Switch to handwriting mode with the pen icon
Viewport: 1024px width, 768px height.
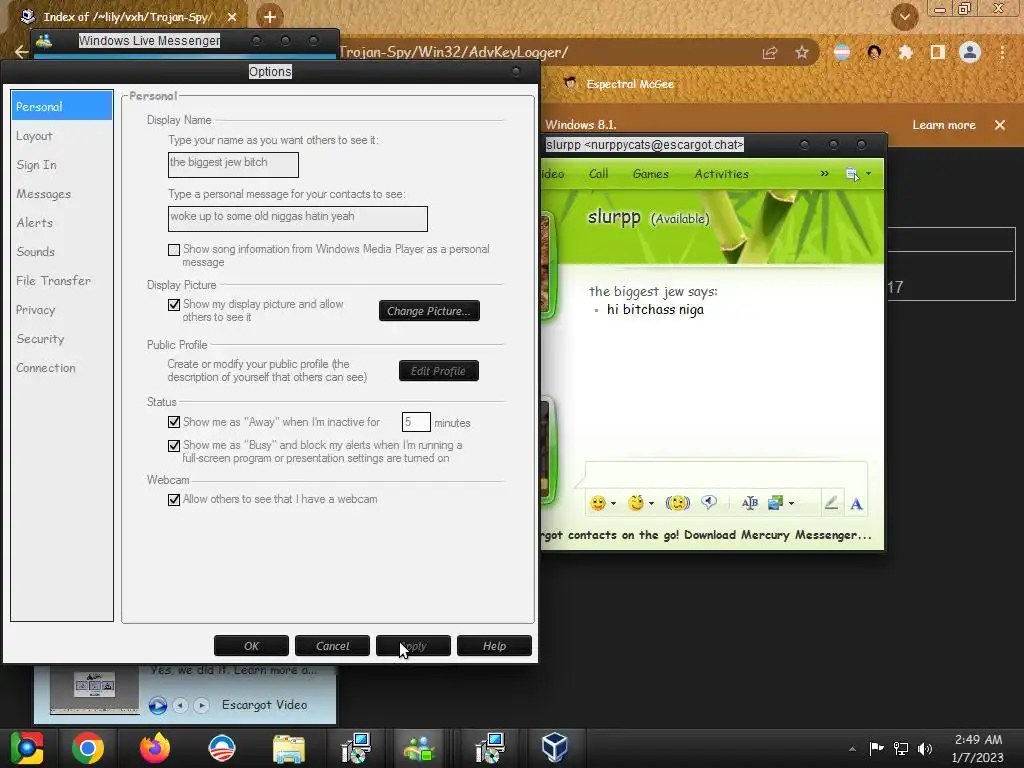tap(831, 503)
